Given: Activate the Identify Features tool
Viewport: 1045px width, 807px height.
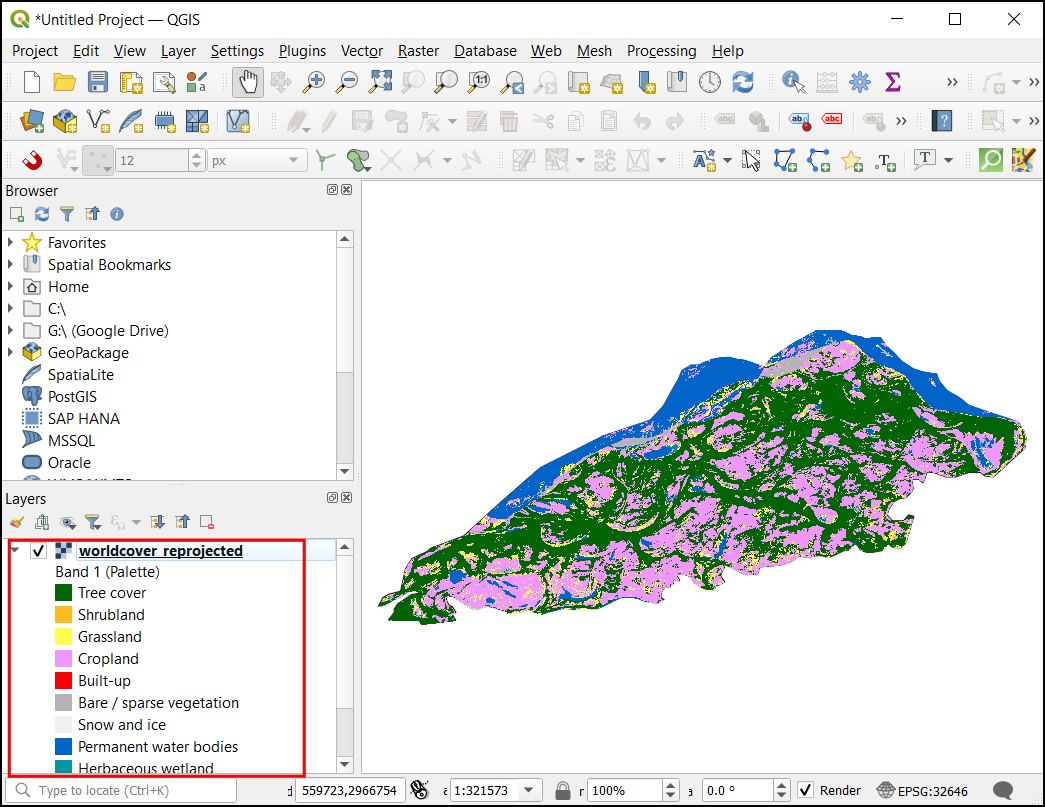Looking at the screenshot, I should [794, 82].
